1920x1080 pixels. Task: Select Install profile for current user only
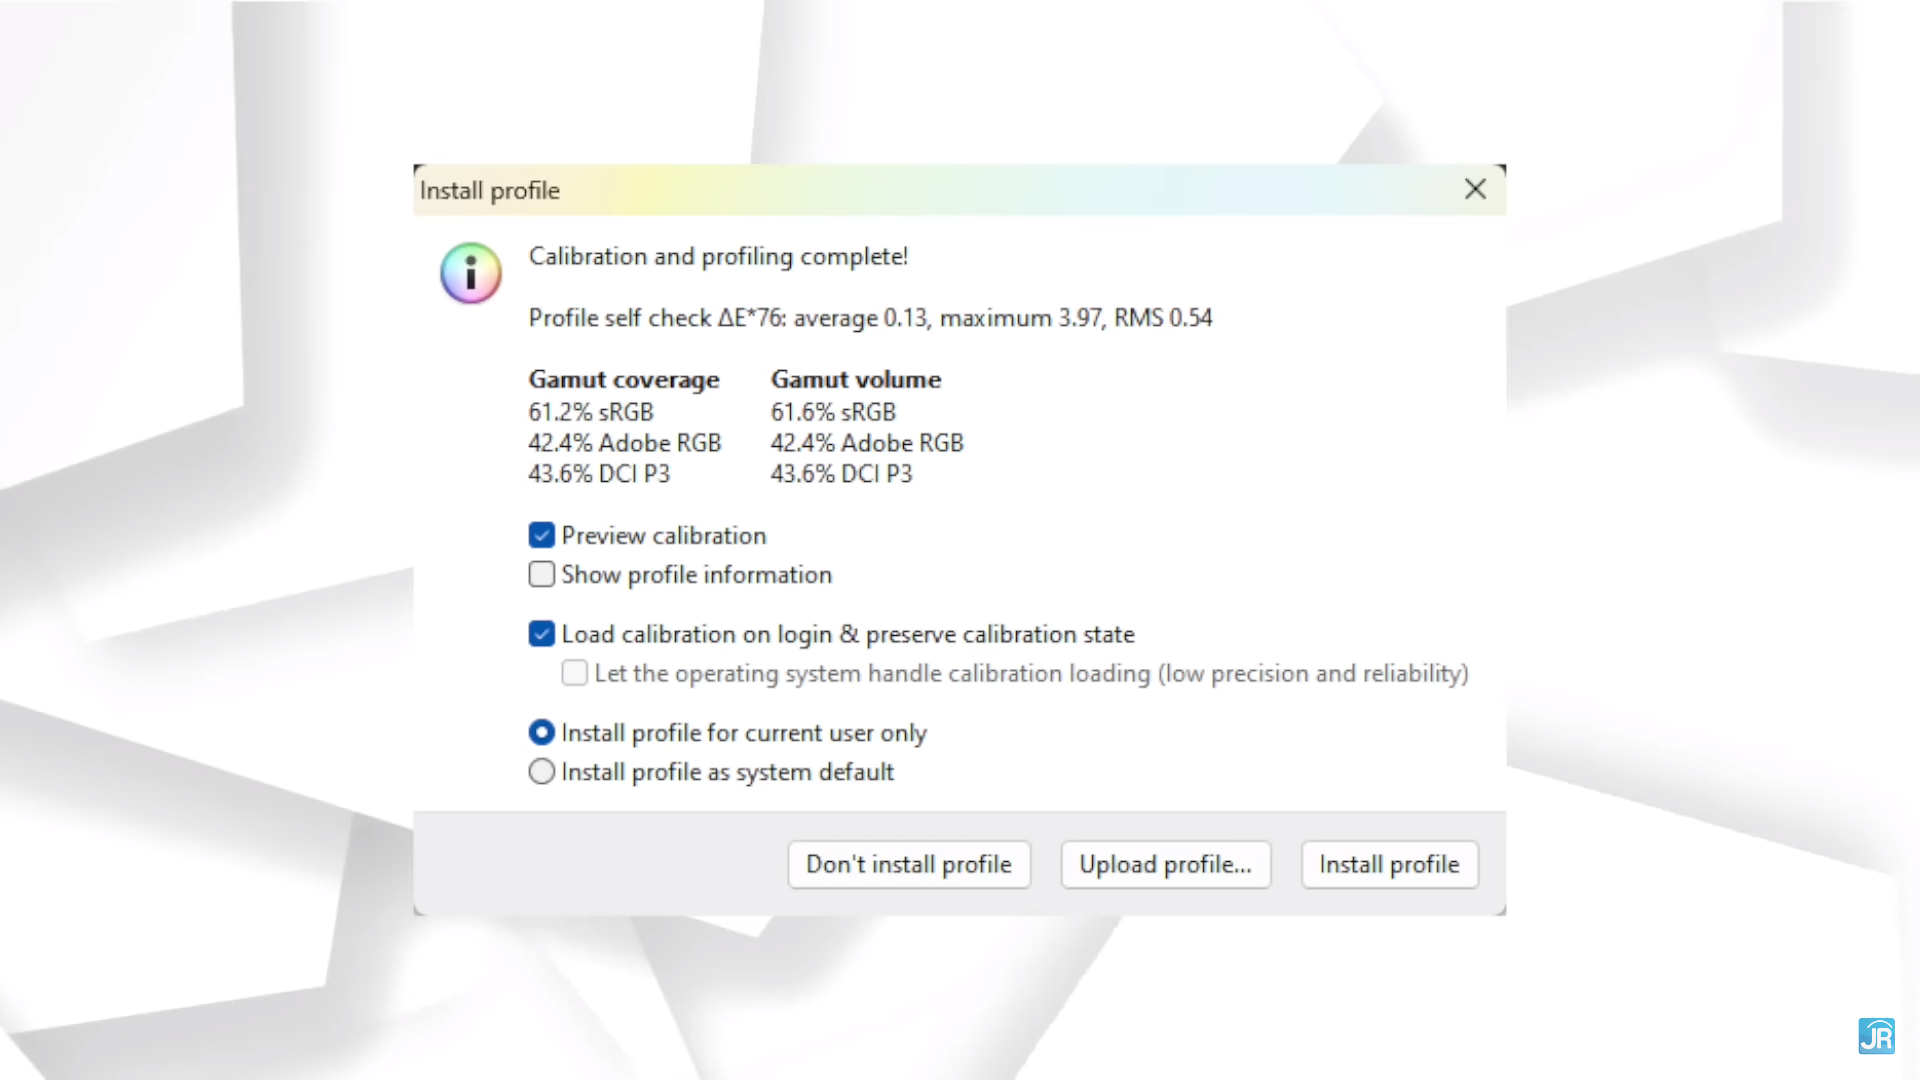click(542, 733)
